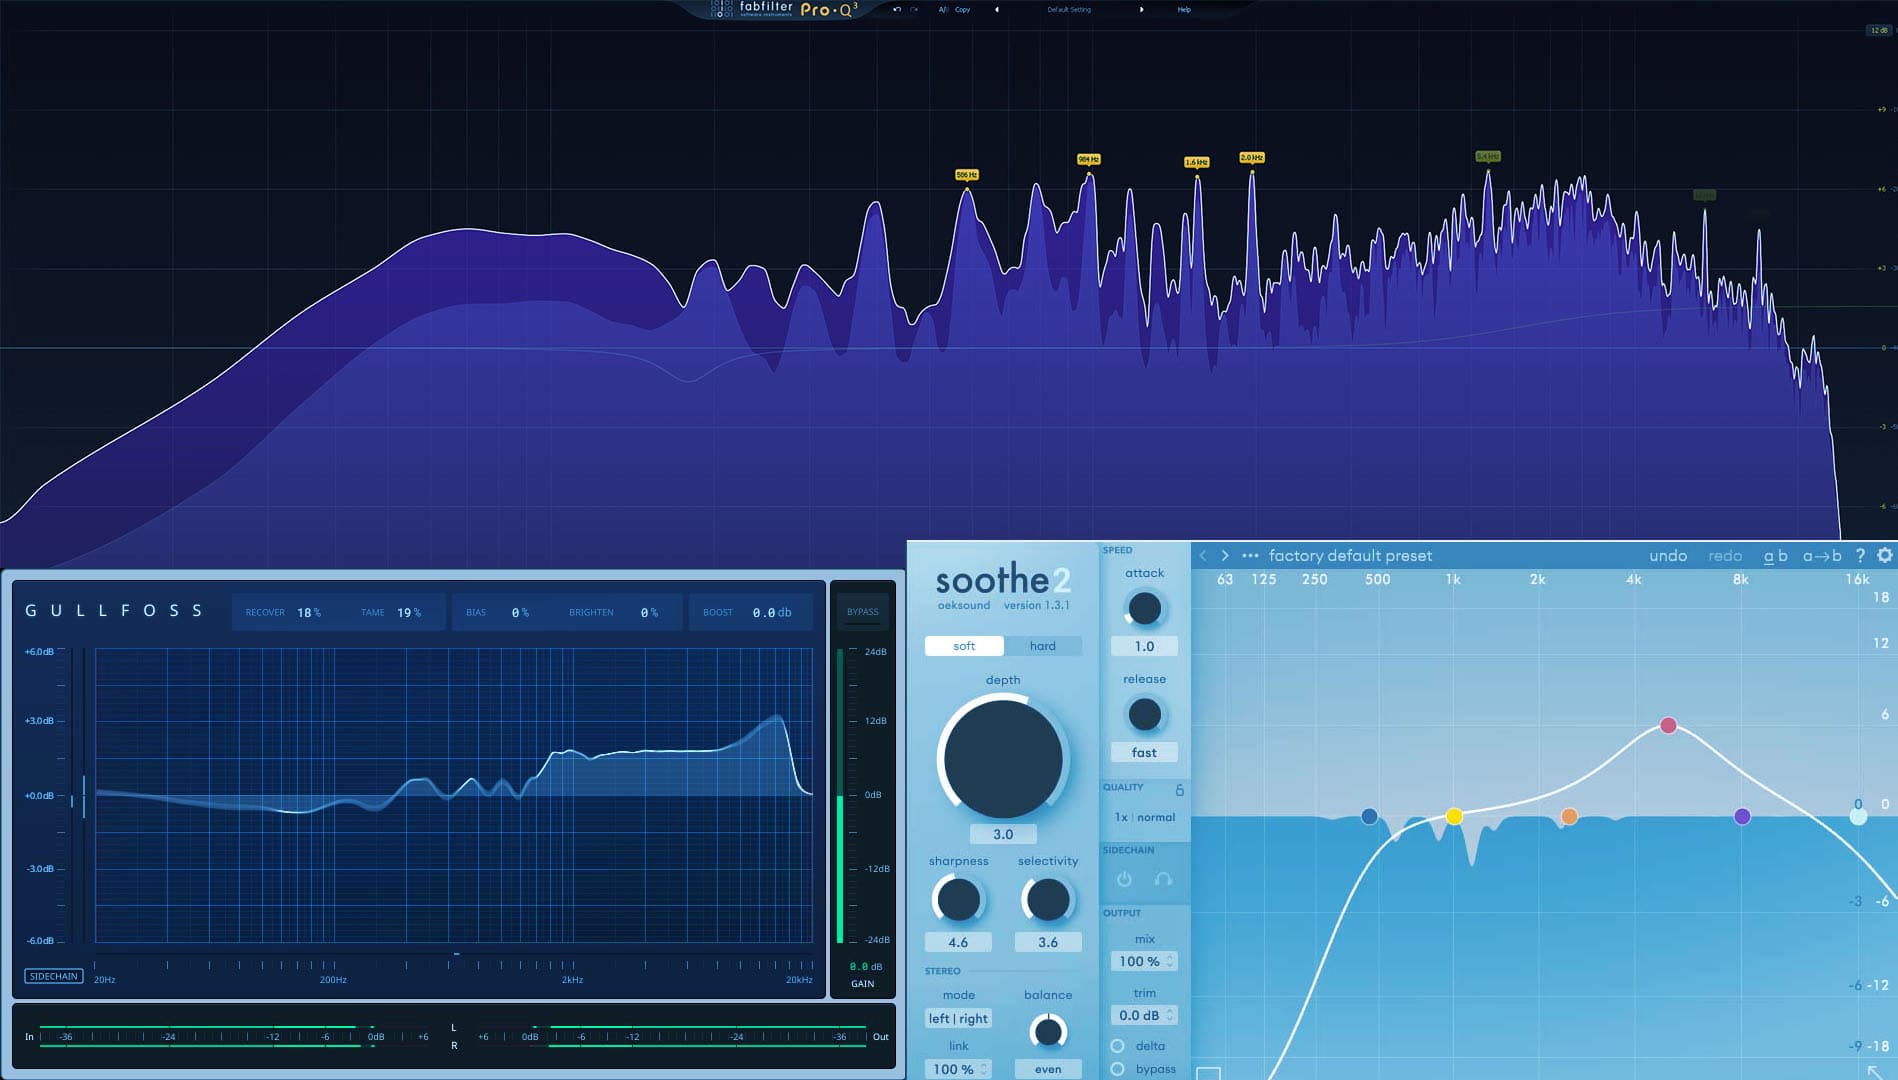This screenshot has width=1898, height=1080.
Task: Open the 1x normal quality selector
Action: pos(1144,817)
